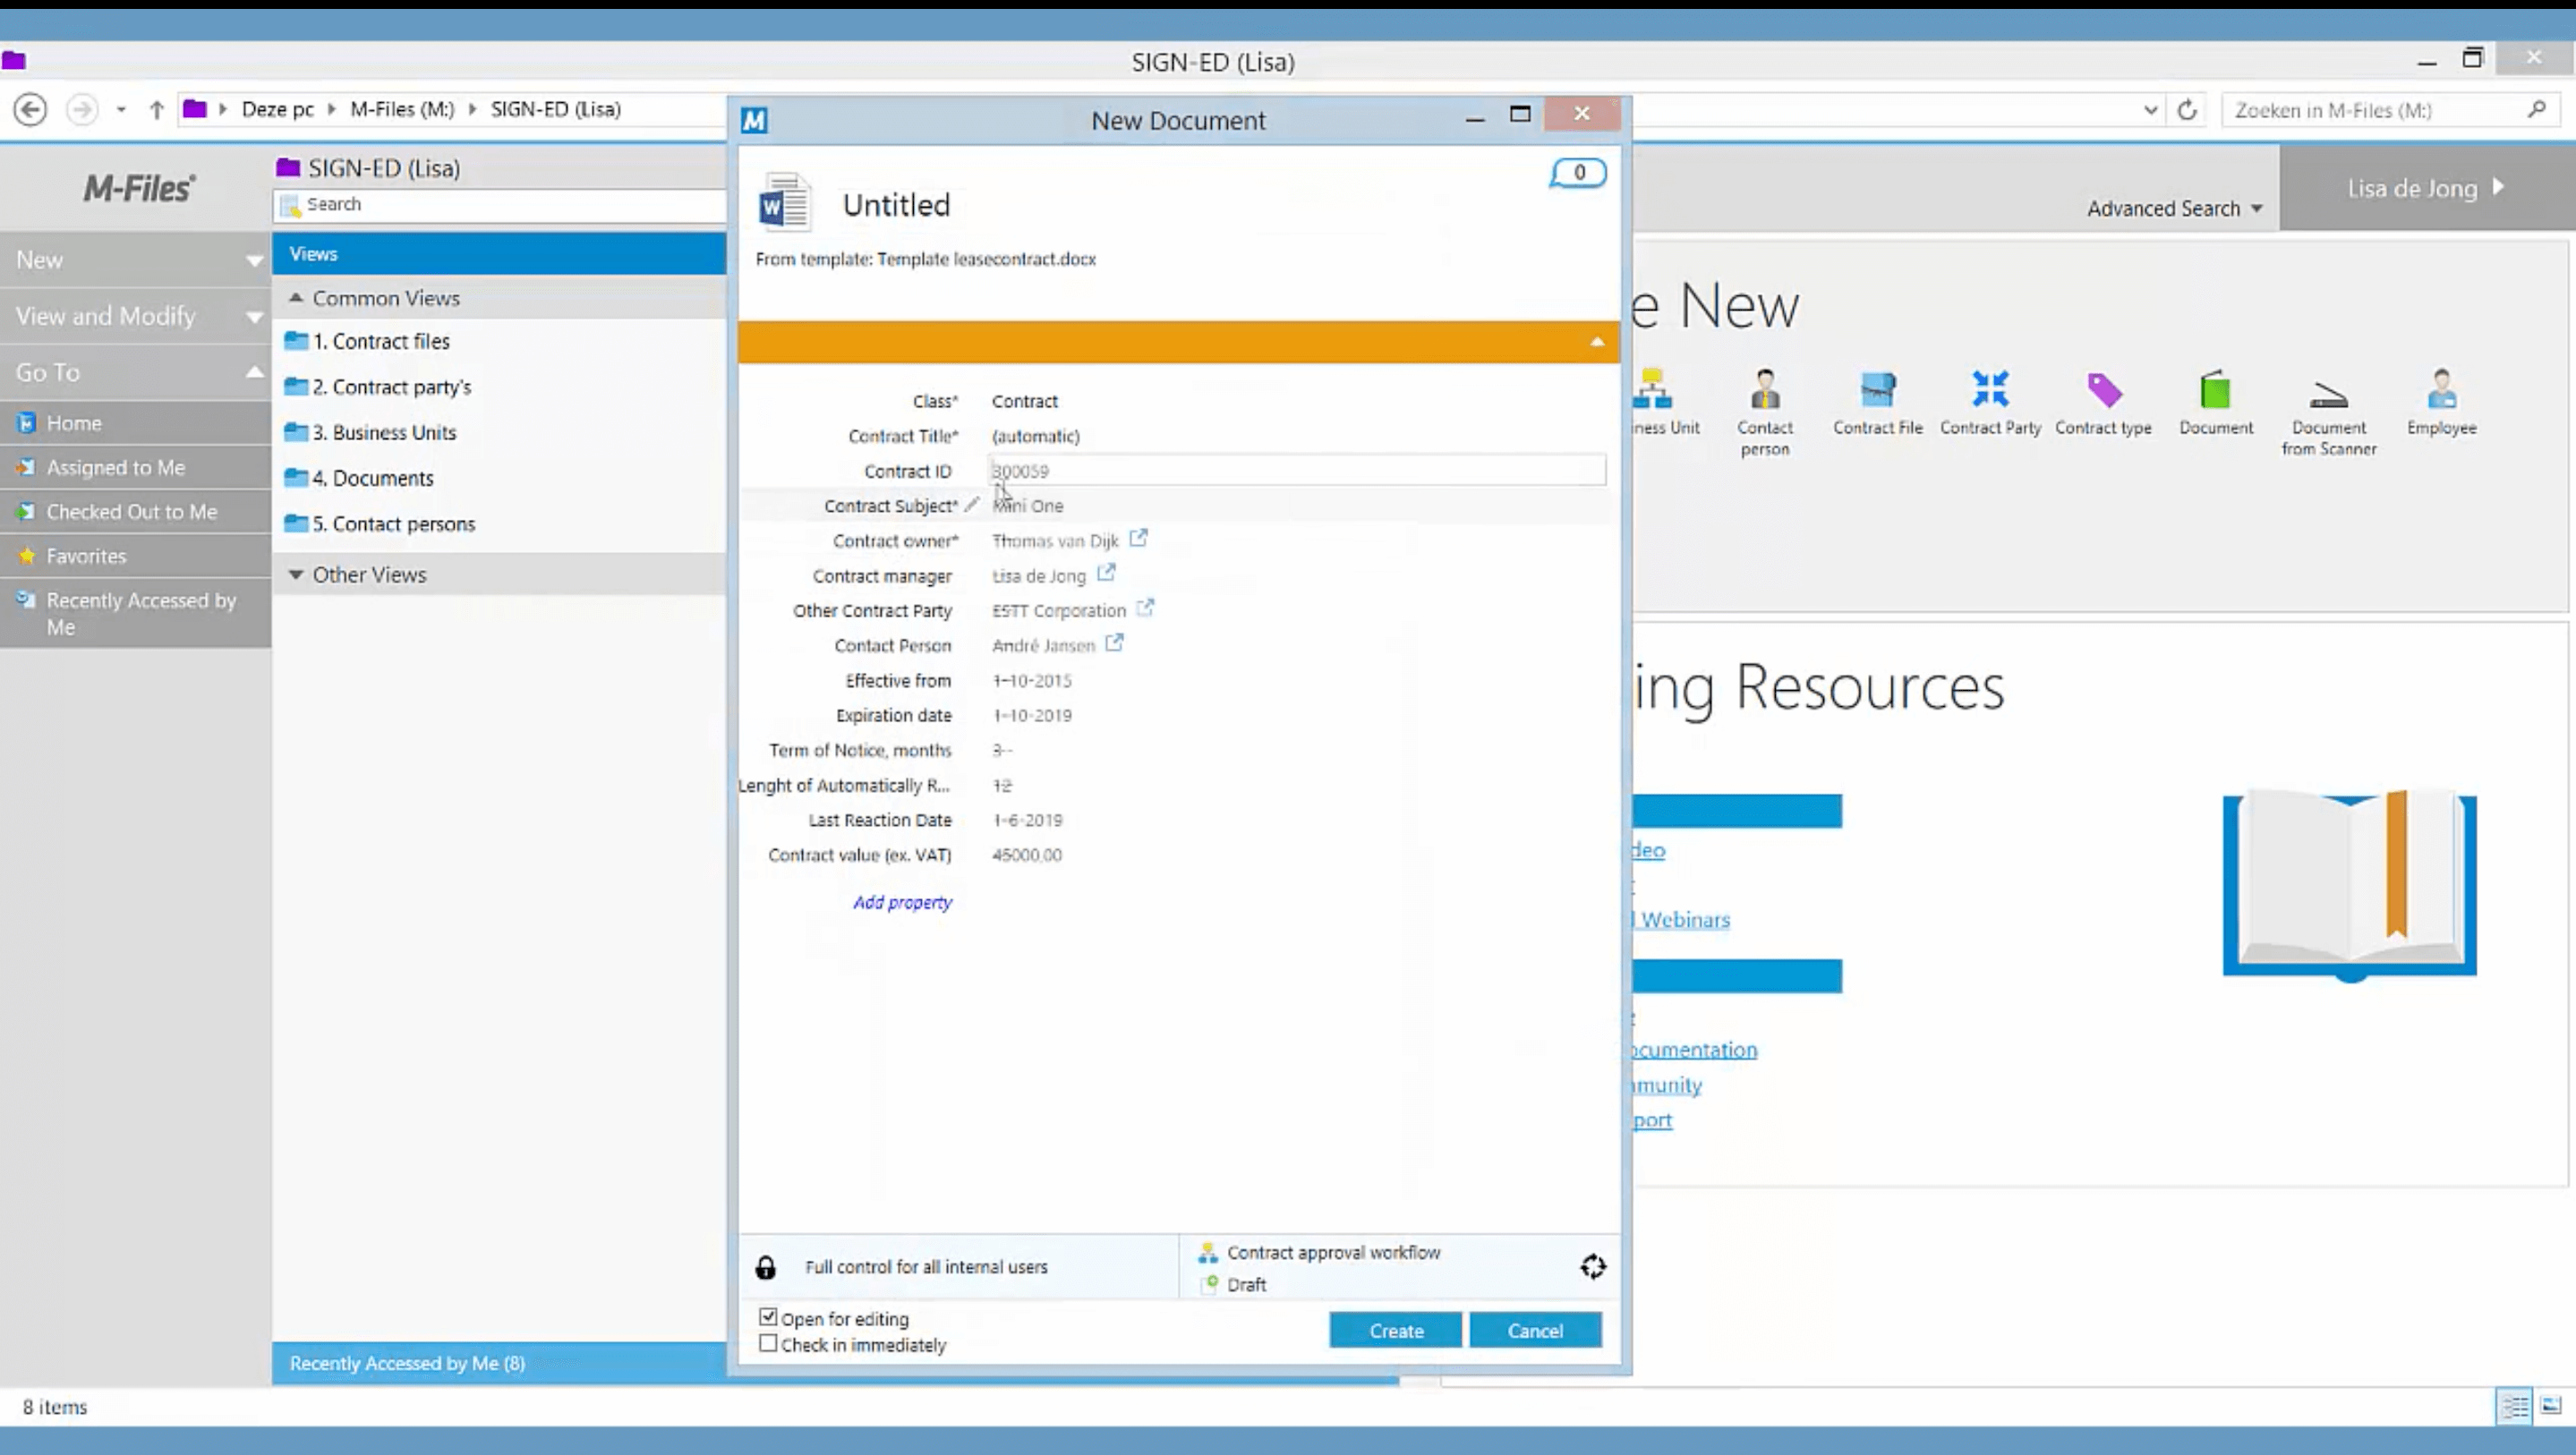Open the Webinars link
The width and height of the screenshot is (2576, 1455).
click(1680, 919)
